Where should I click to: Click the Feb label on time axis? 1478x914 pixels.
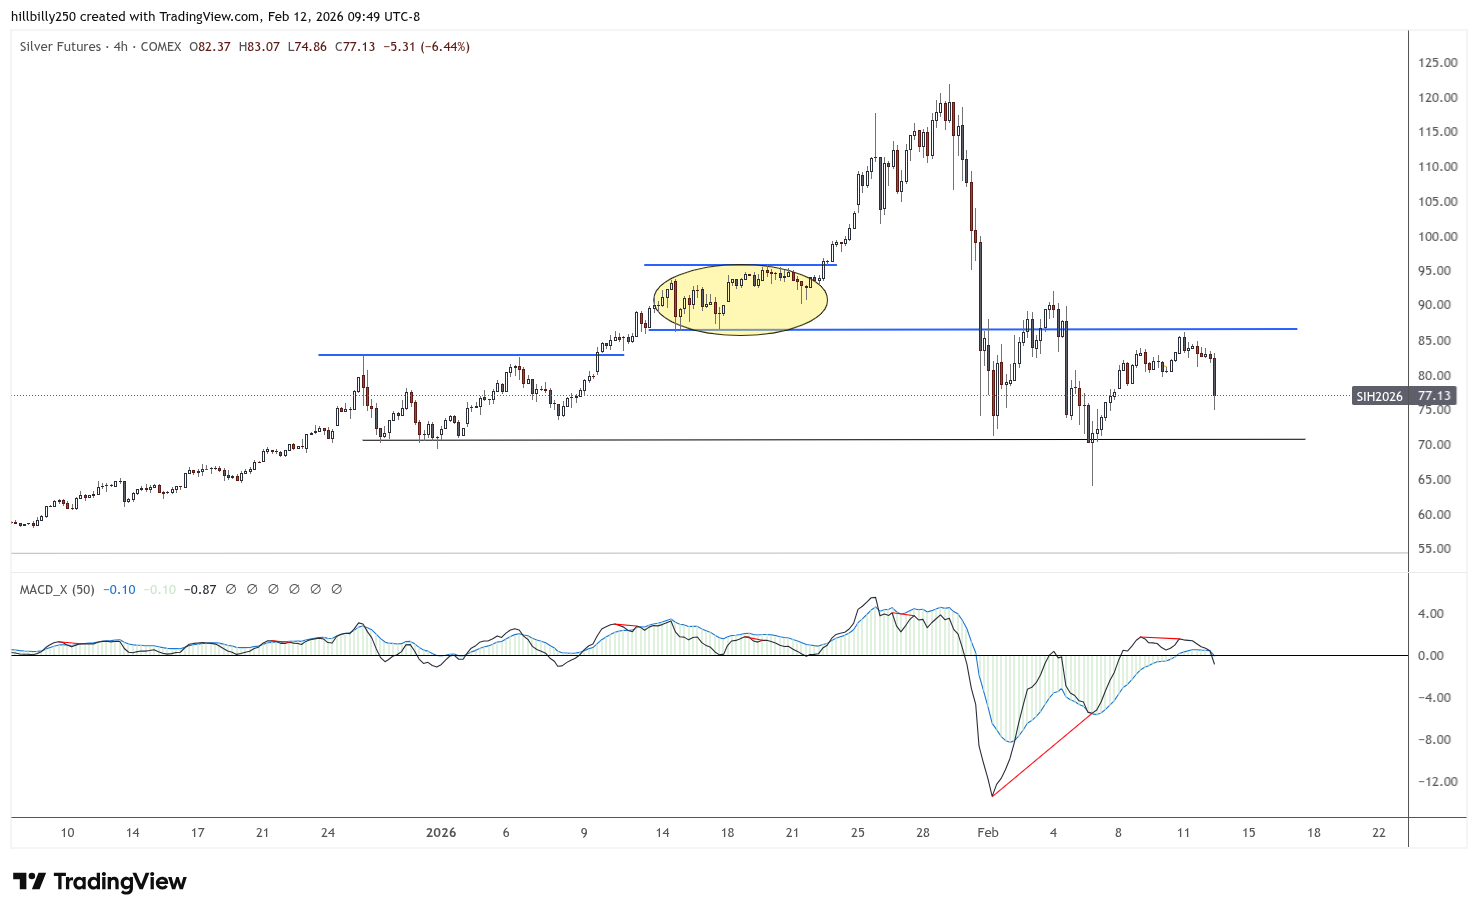(988, 833)
